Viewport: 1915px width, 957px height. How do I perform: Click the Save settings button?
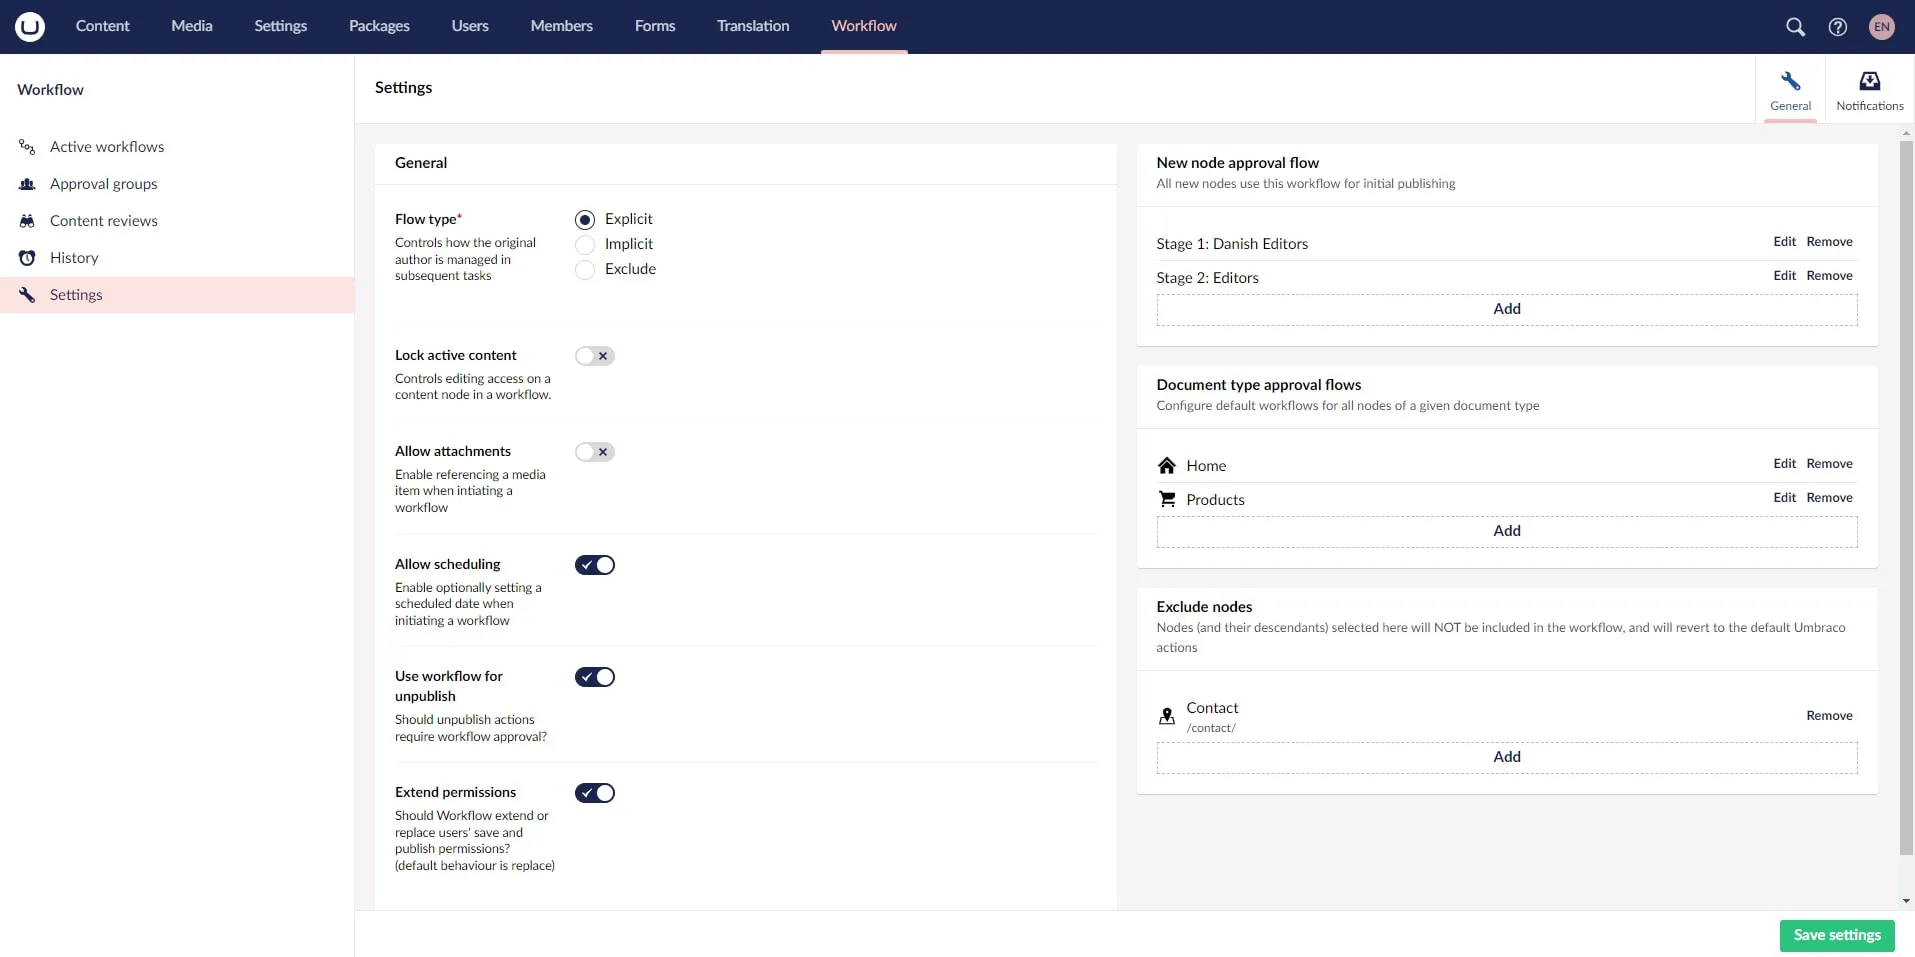click(x=1836, y=935)
